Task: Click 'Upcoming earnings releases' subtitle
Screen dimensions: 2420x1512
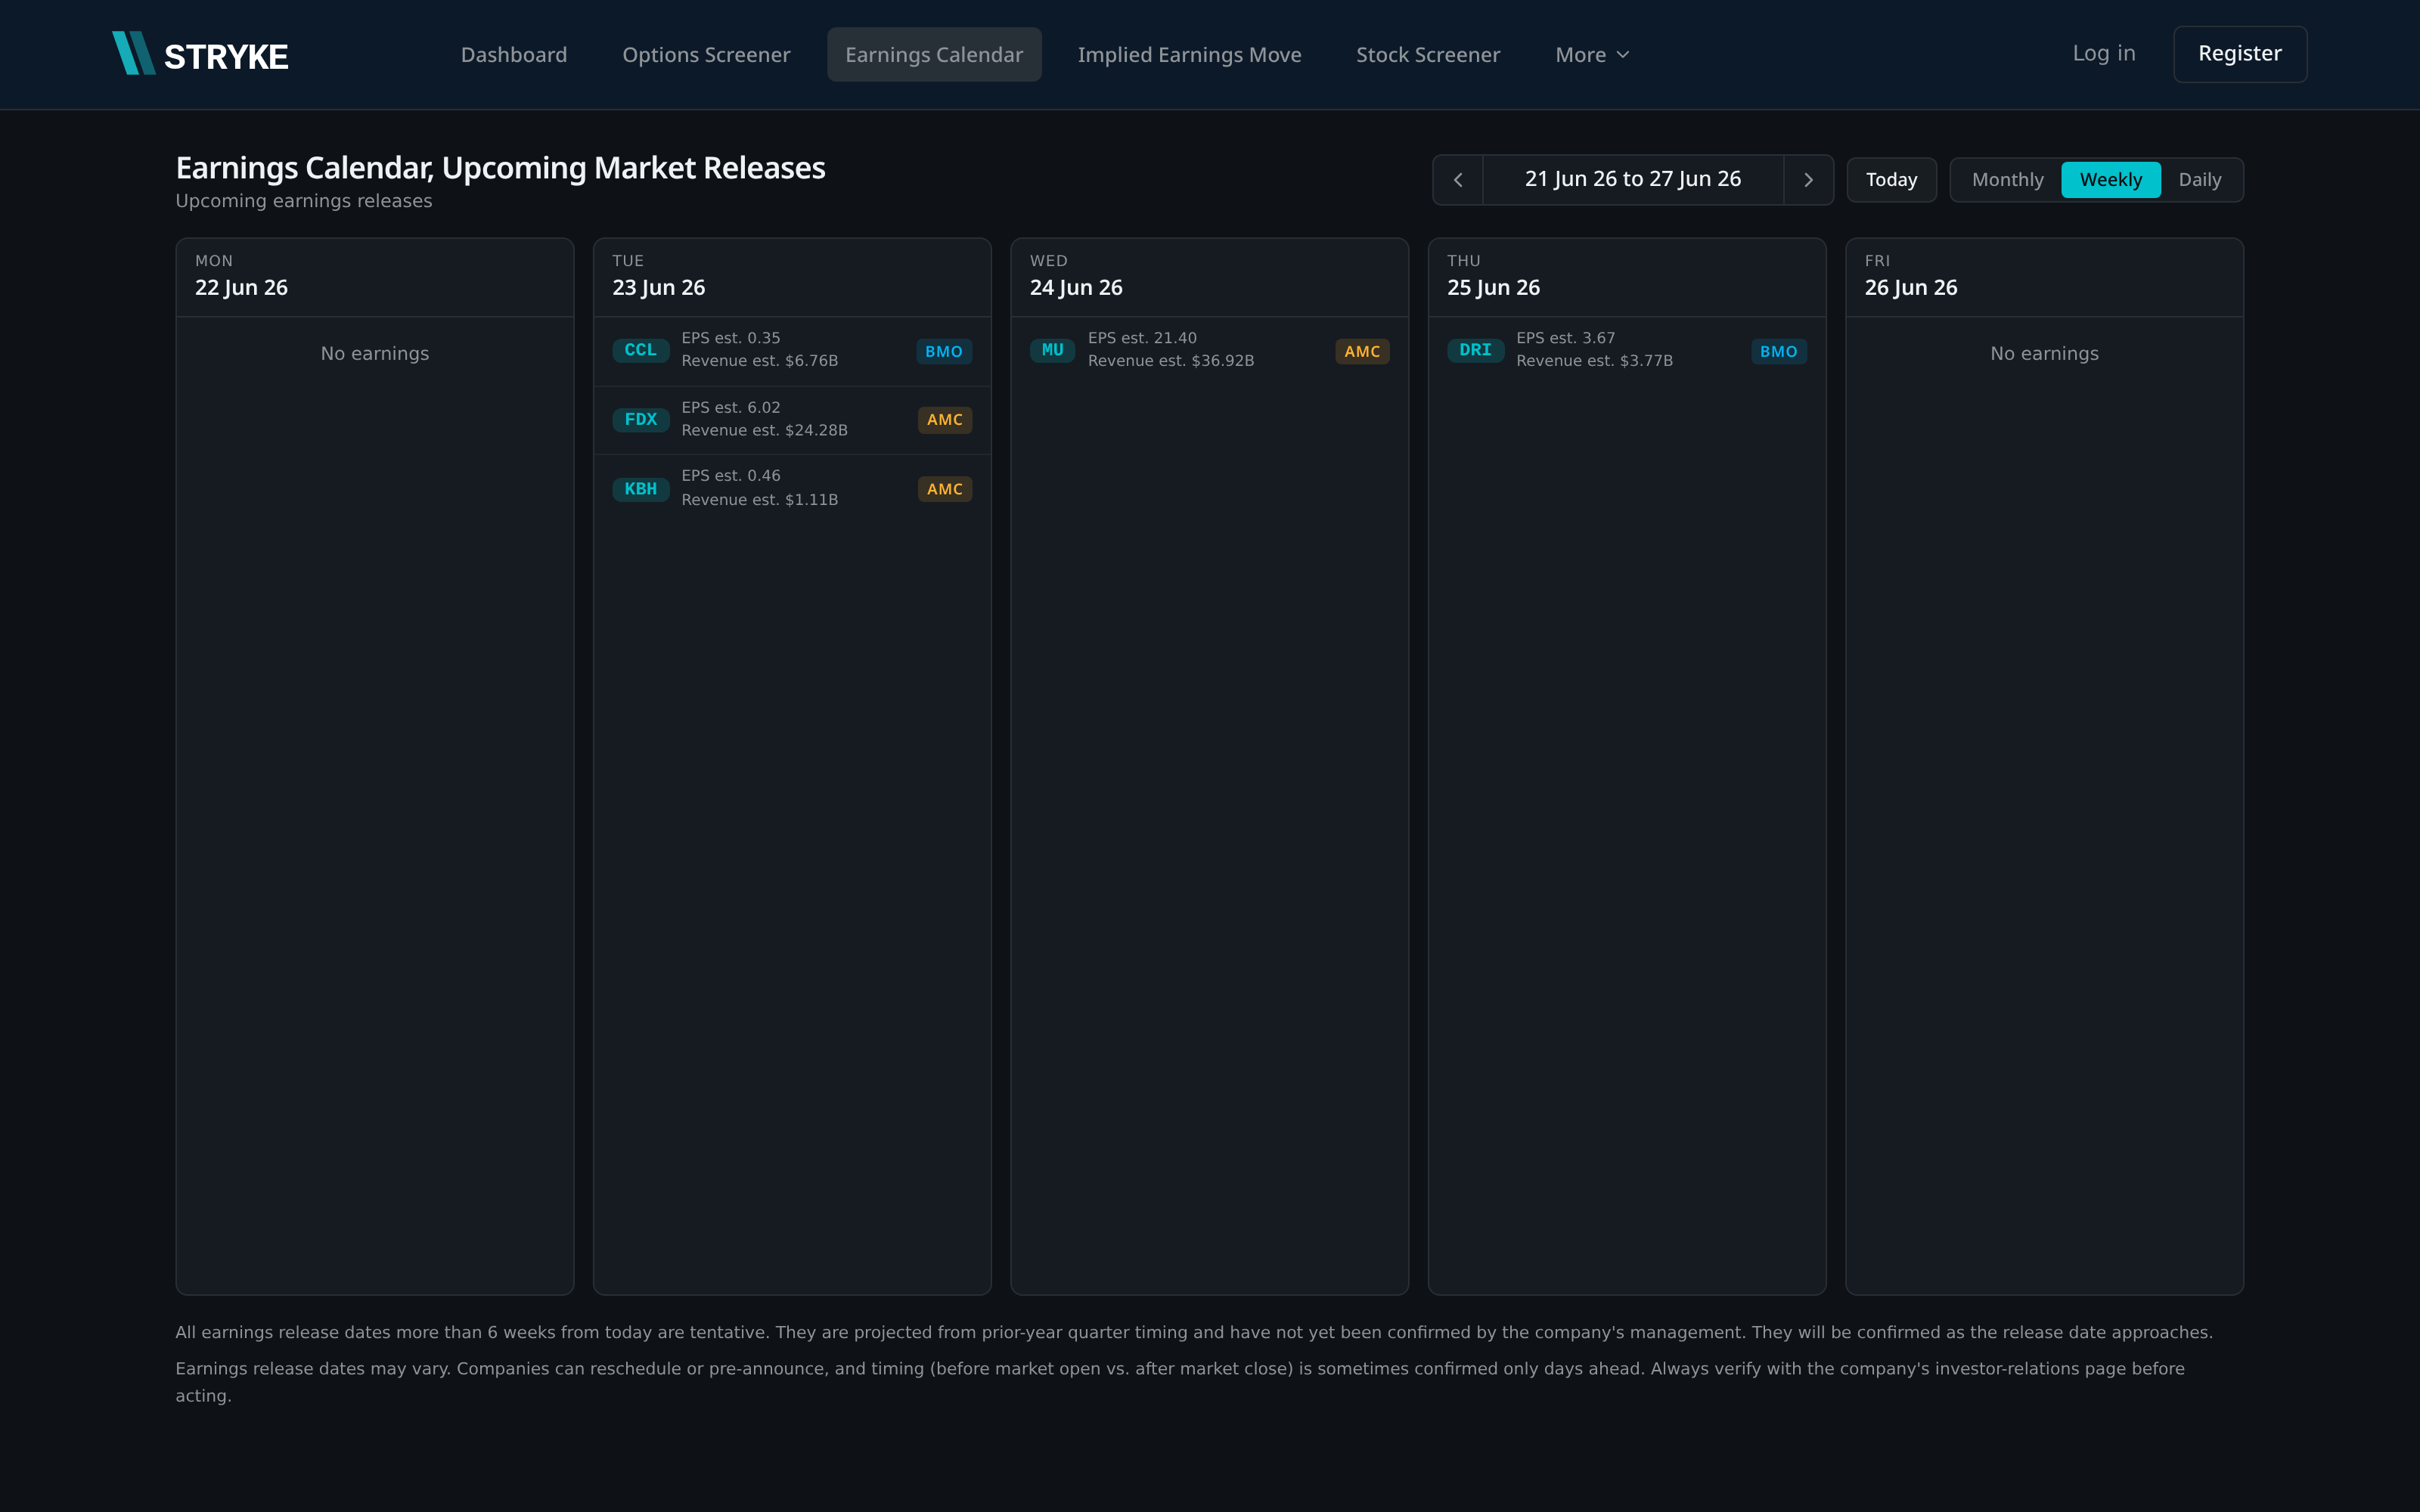Action: 304,201
